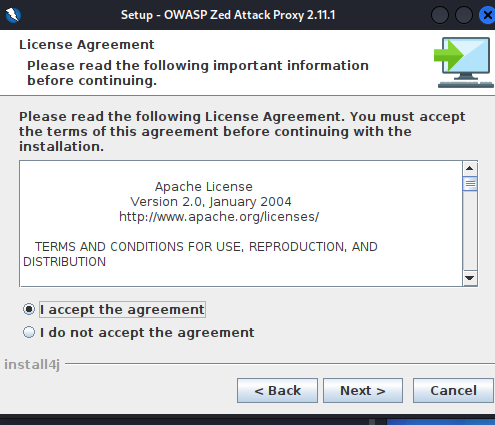Close the Setup window with X
Viewport: 495px width, 425px height.
pos(487,15)
